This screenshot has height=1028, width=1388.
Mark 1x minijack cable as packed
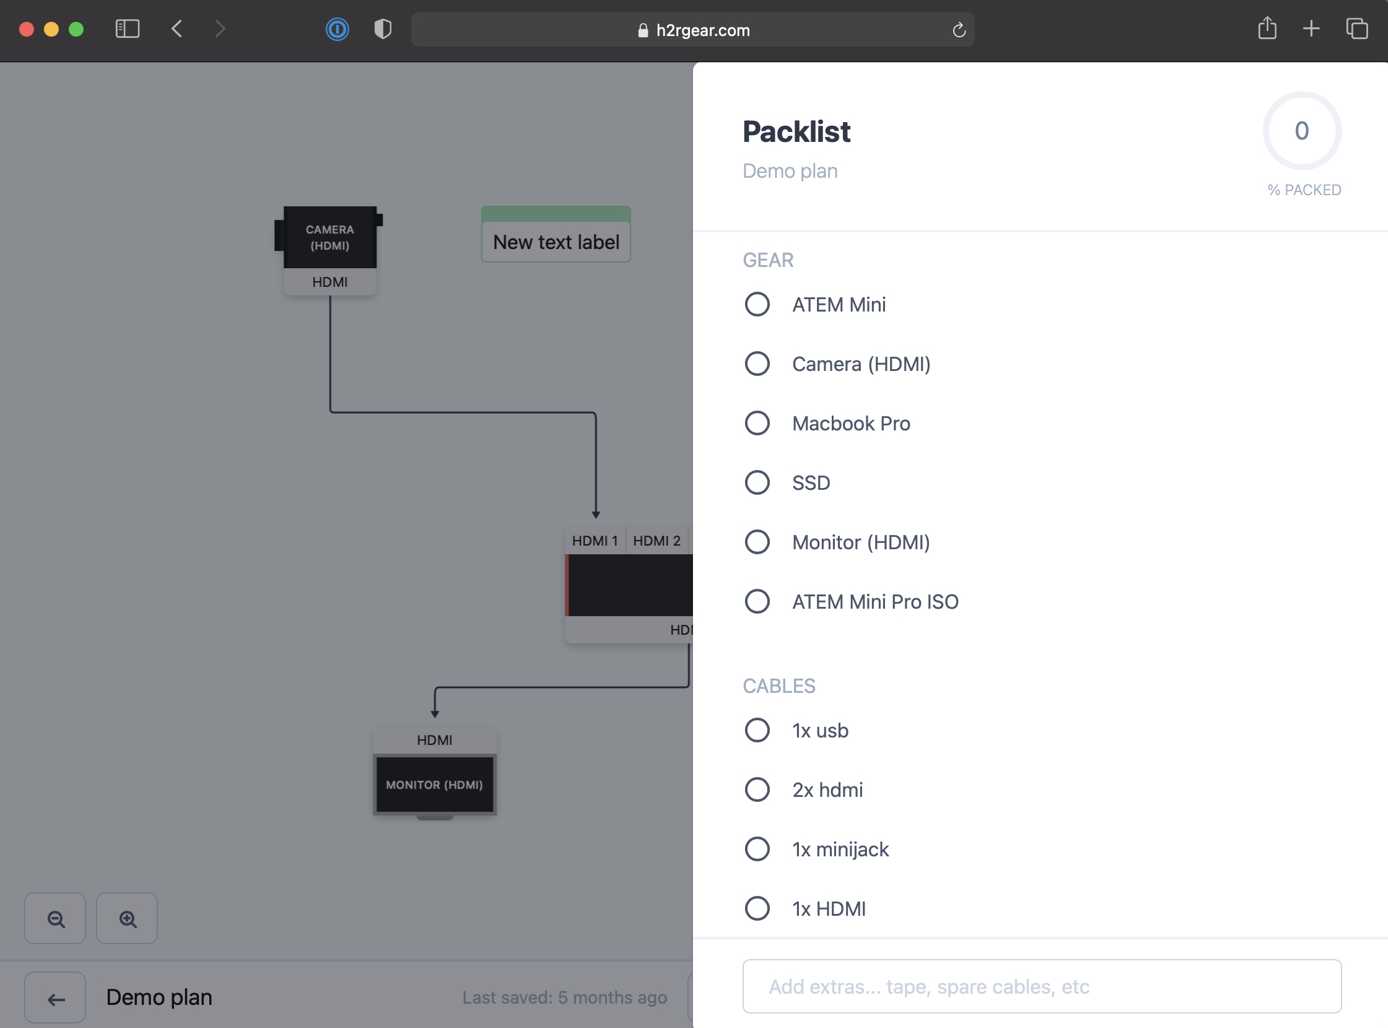coord(757,849)
